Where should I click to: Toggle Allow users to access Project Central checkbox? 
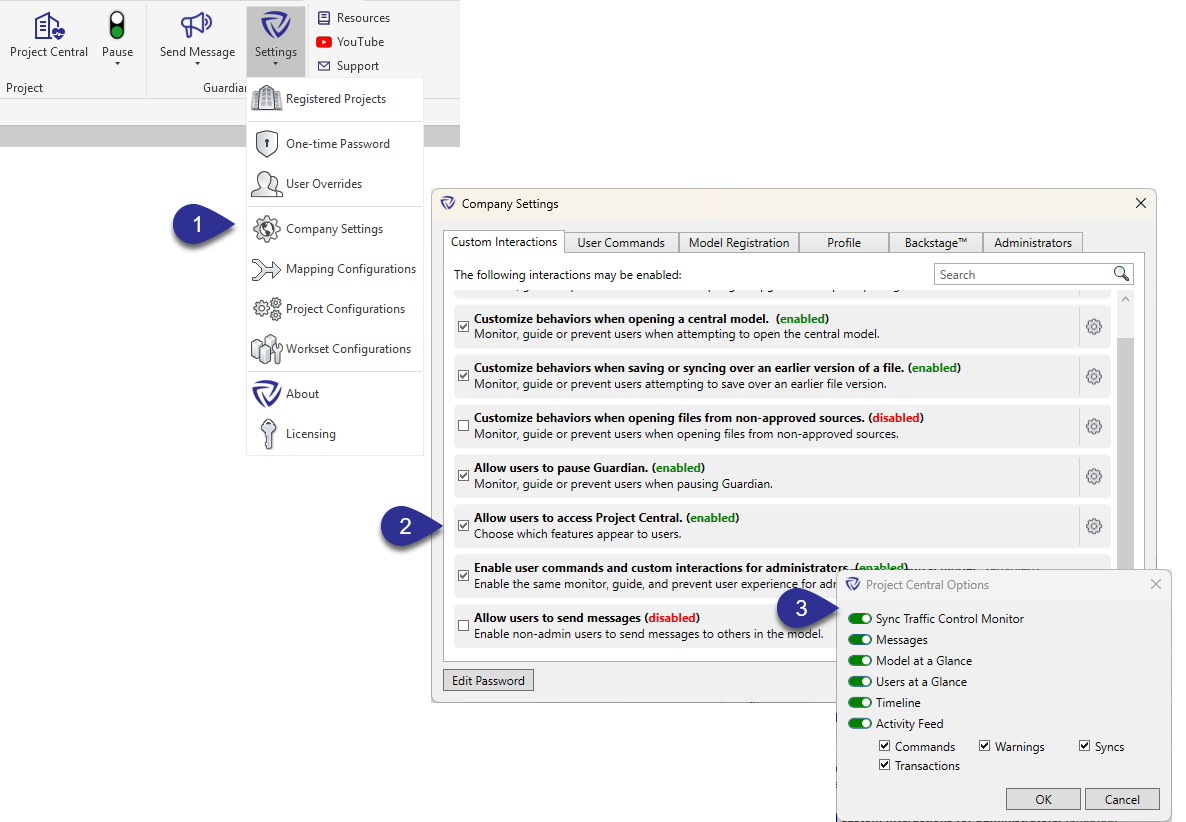pyautogui.click(x=464, y=526)
